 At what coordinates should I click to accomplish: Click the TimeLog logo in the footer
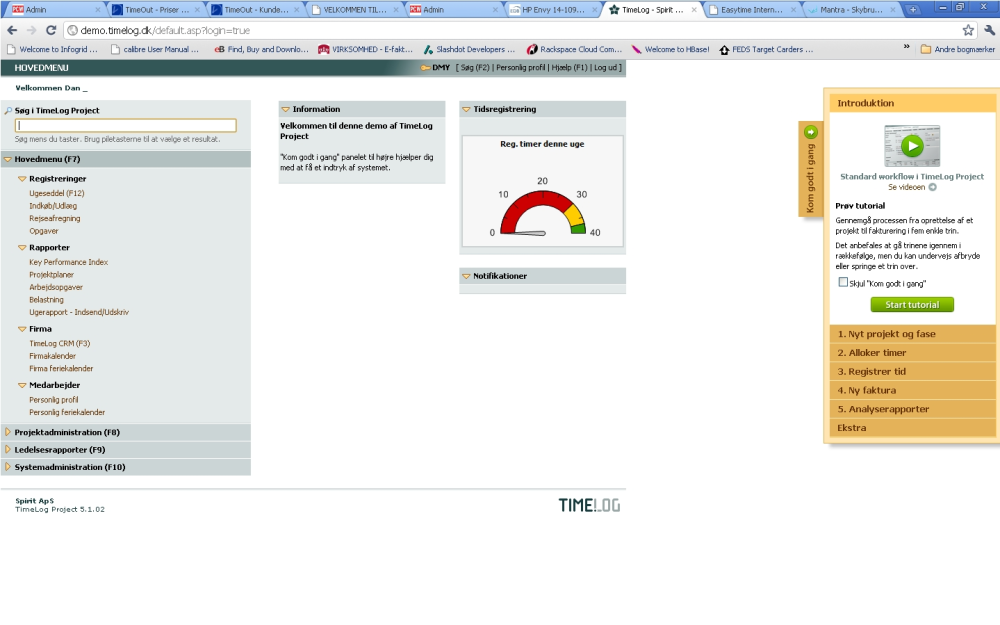(x=589, y=505)
